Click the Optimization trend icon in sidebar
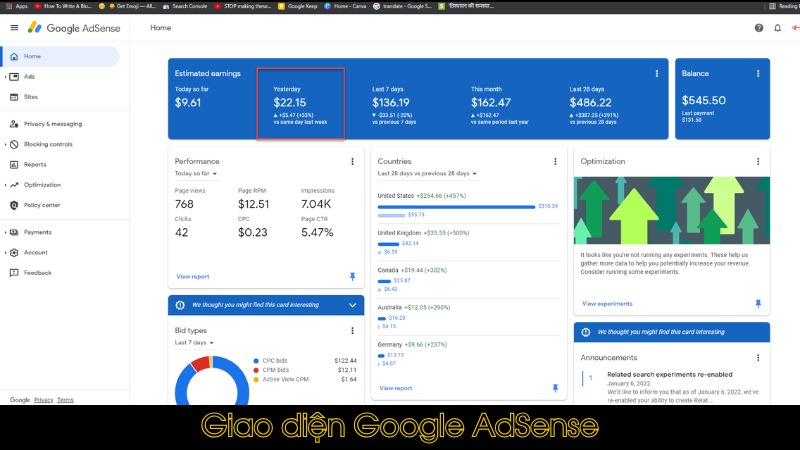800x450 pixels. (14, 185)
